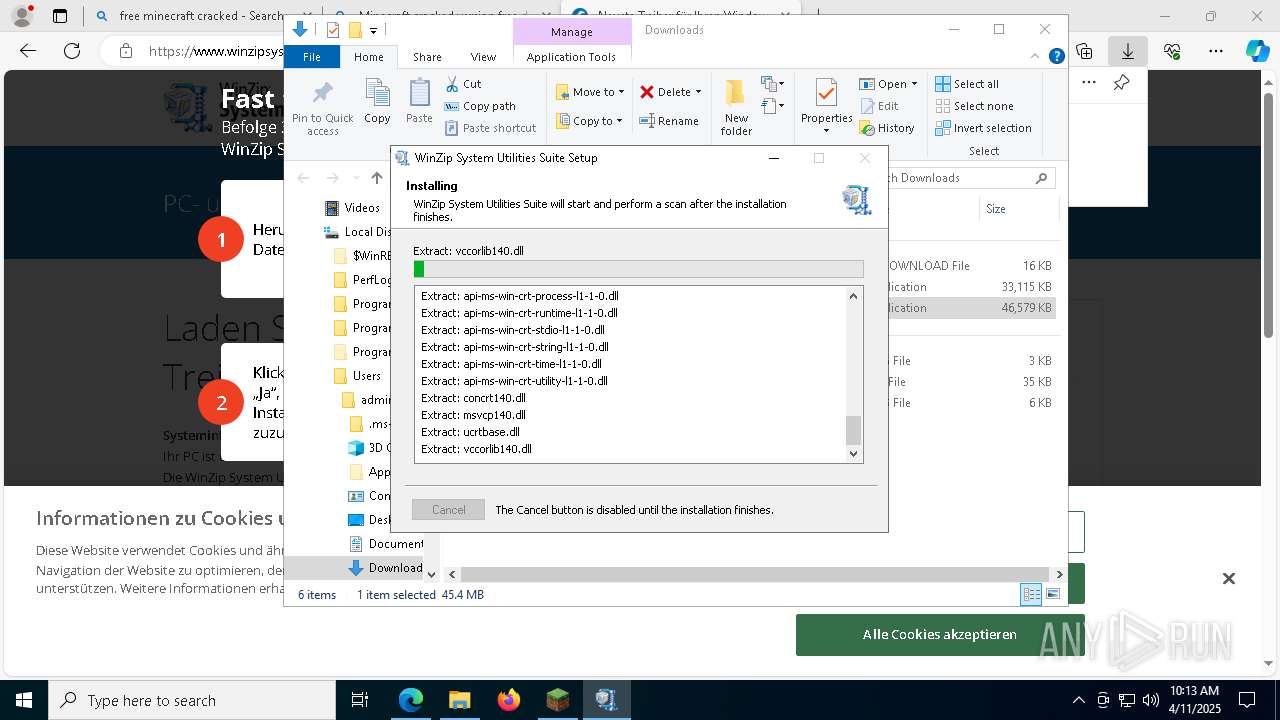The width and height of the screenshot is (1280, 720).
Task: Click quick access toolbar New folder icon
Action: click(354, 30)
